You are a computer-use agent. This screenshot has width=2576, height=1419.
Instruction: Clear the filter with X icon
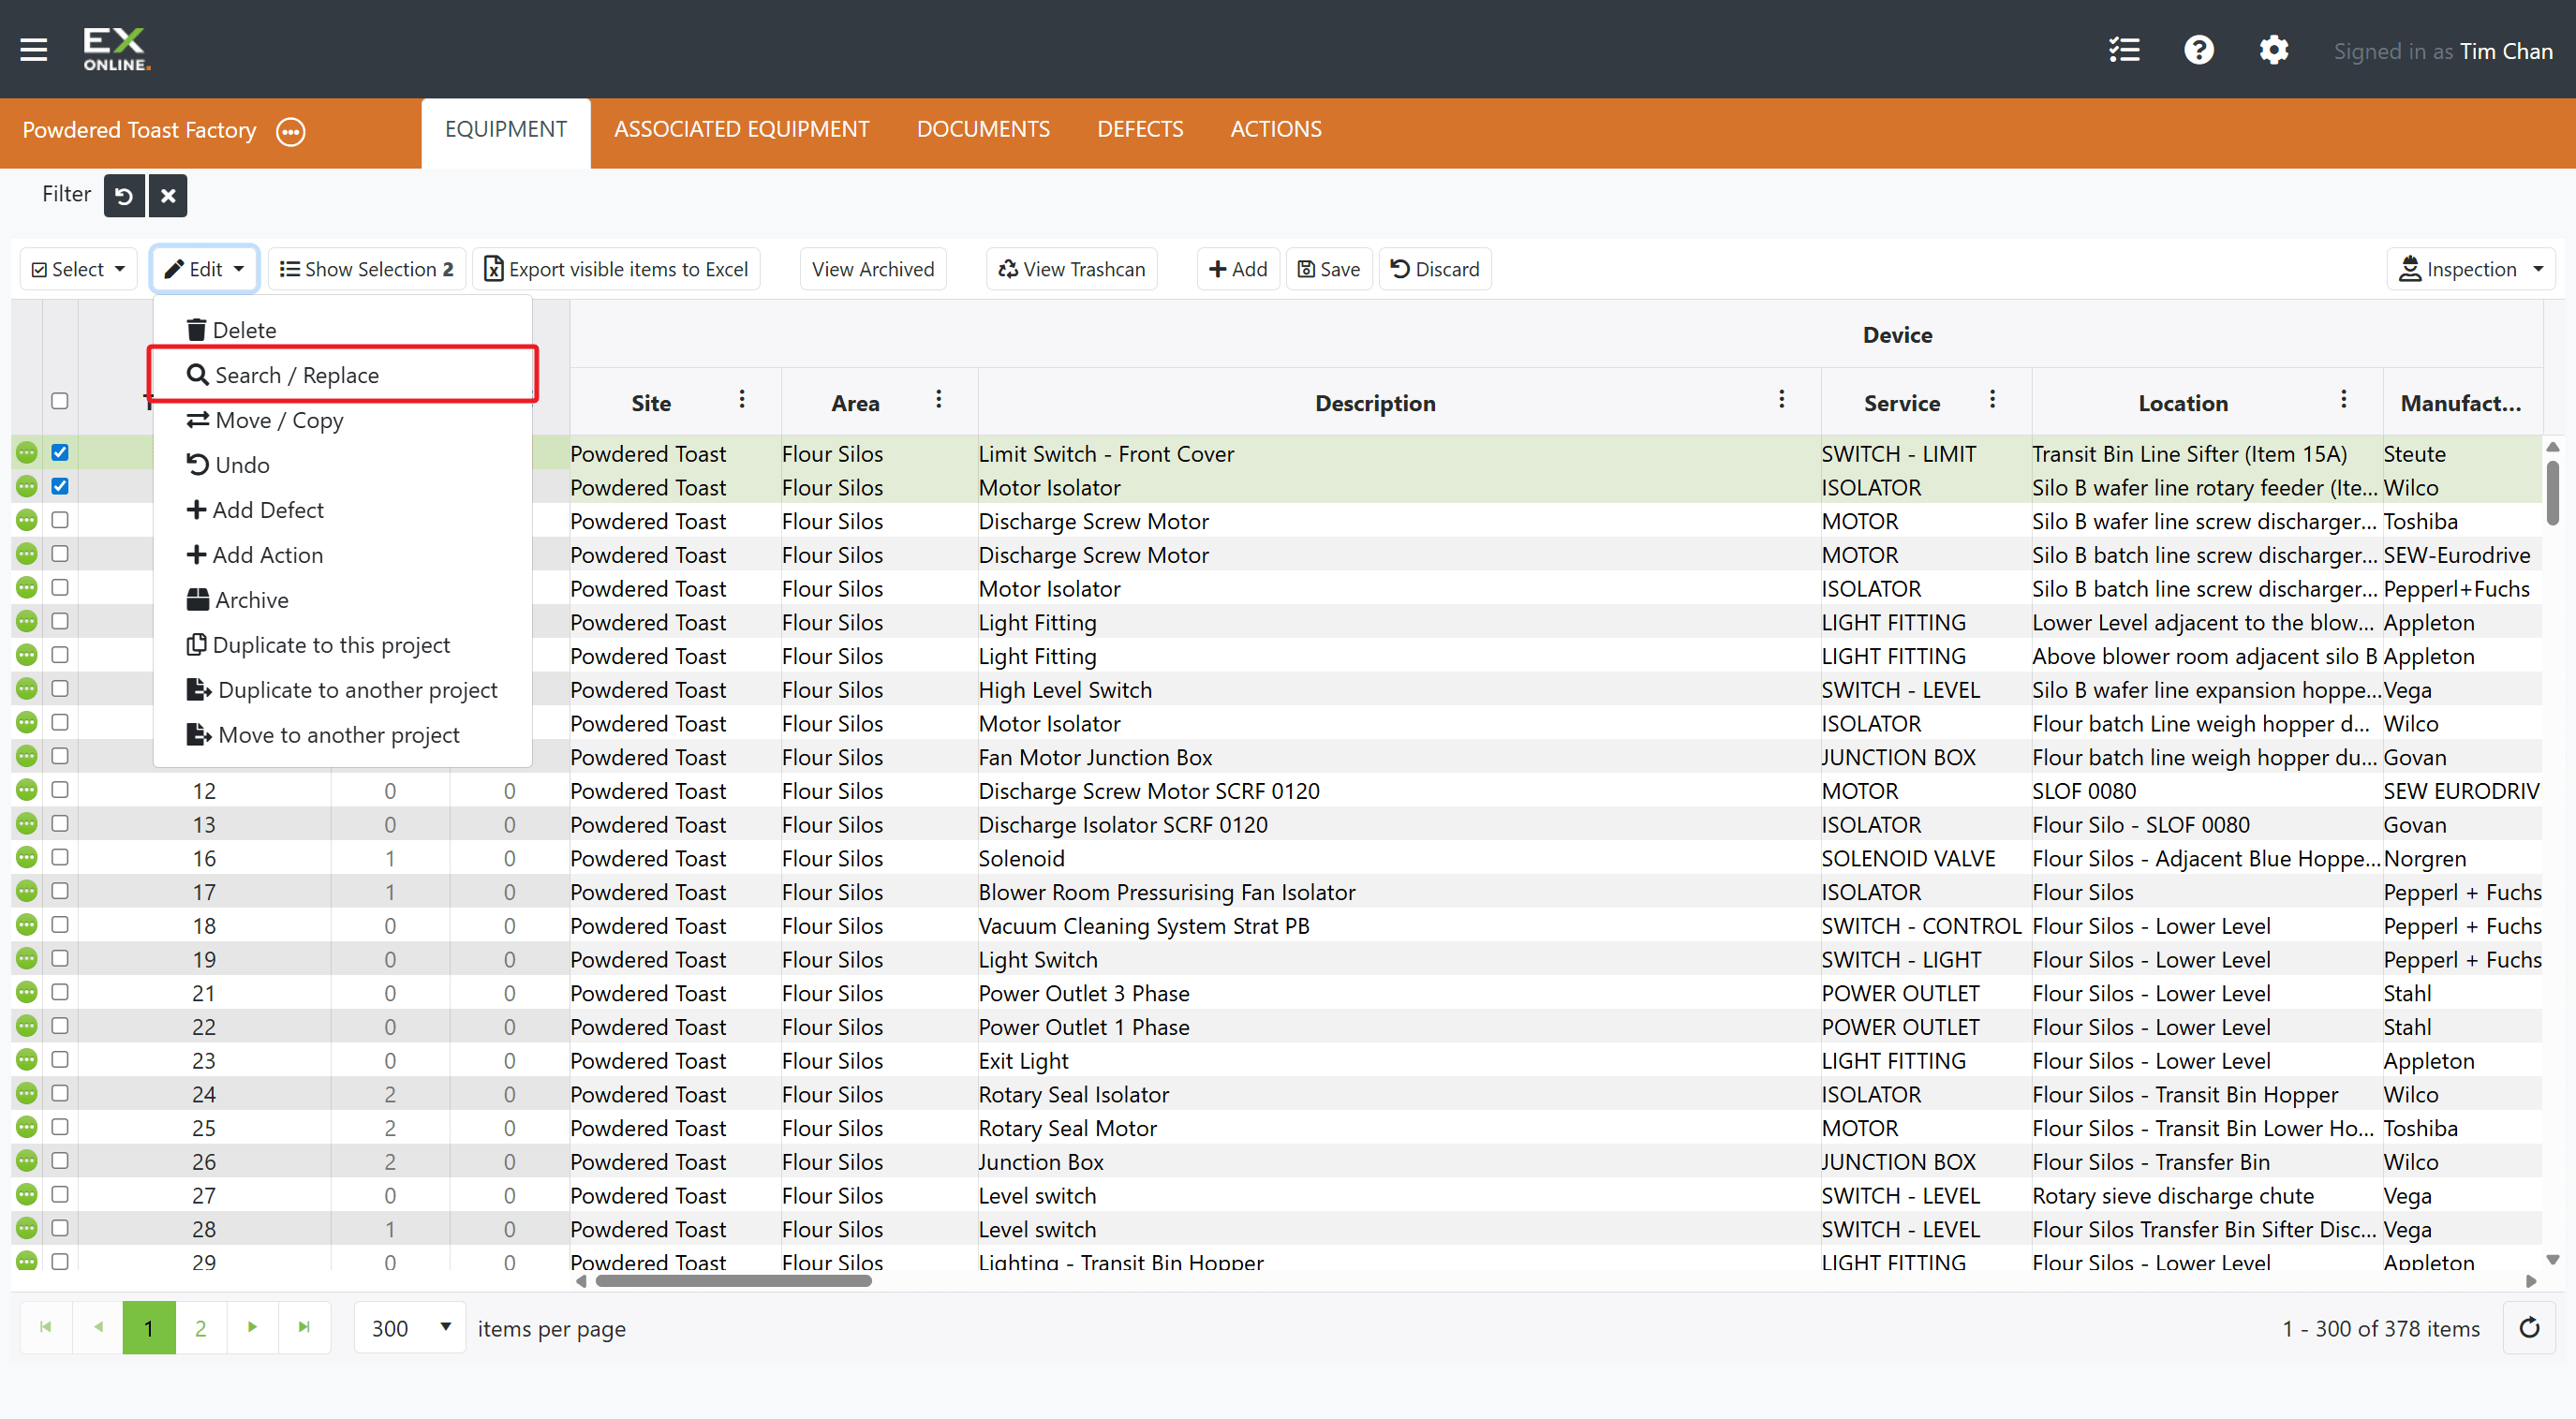coord(168,196)
